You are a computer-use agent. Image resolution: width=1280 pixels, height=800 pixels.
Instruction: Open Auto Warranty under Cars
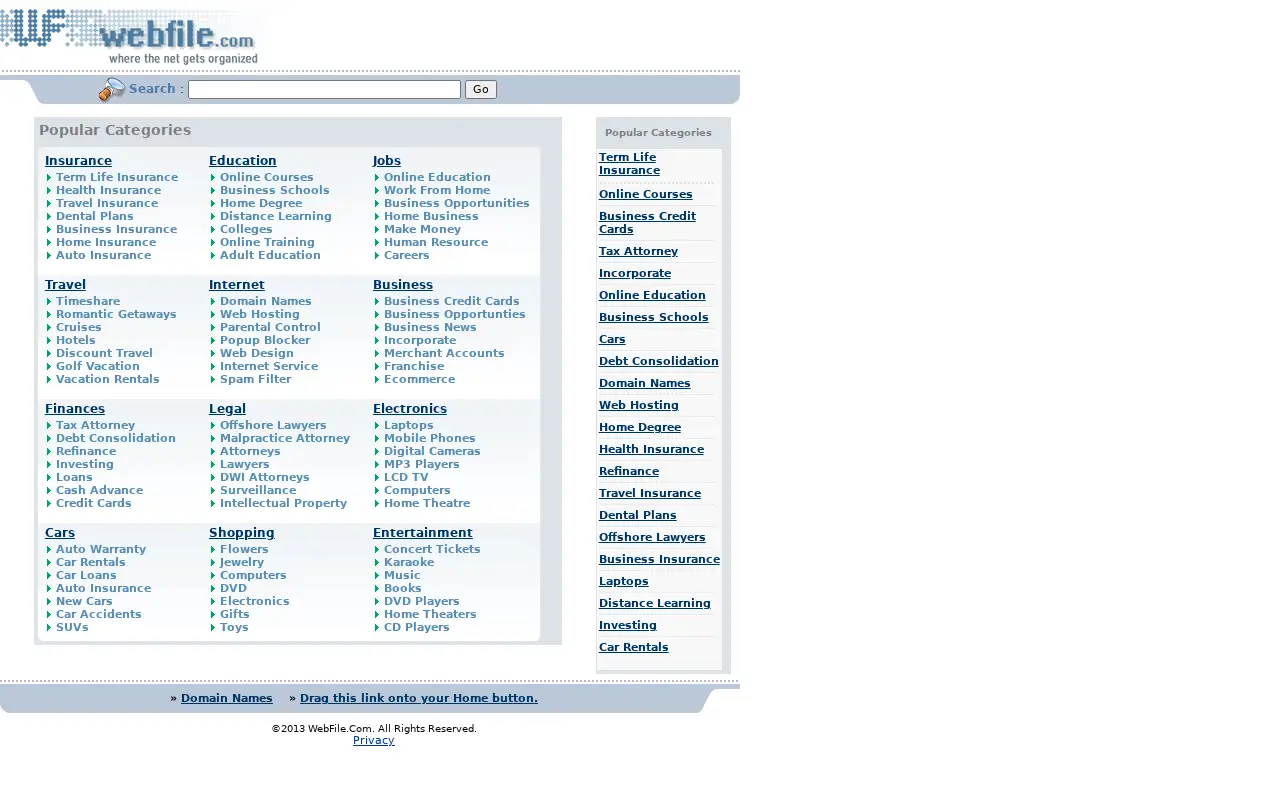coord(101,549)
